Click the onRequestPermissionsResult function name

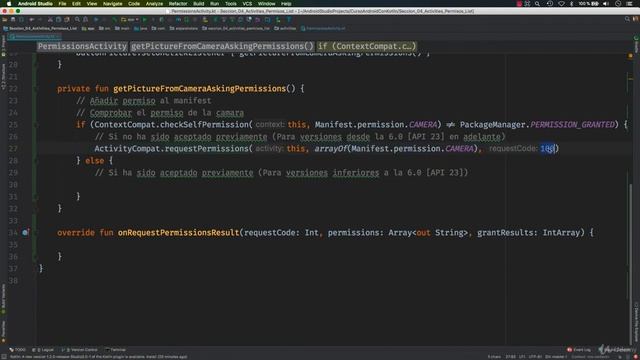coord(178,233)
